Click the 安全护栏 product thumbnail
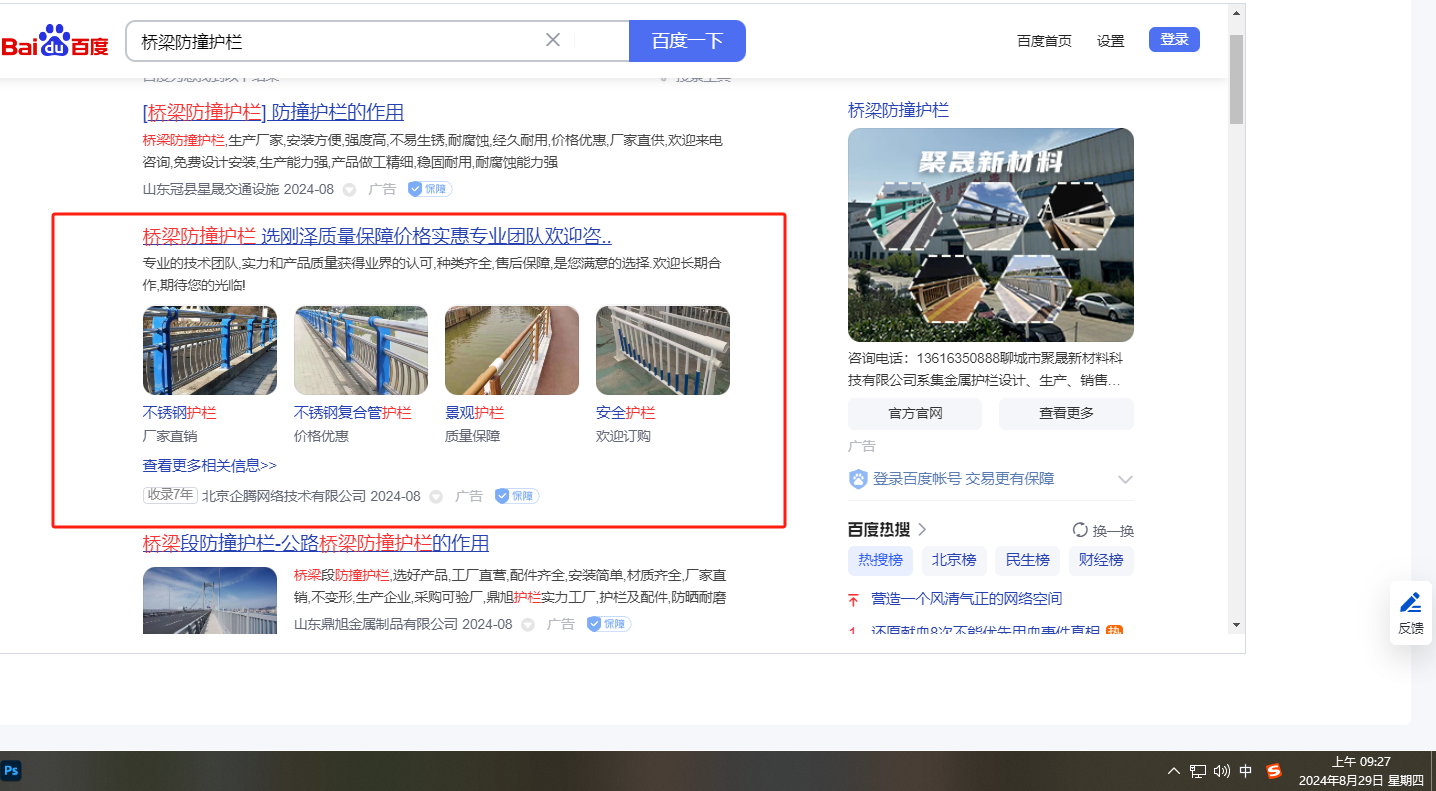The width and height of the screenshot is (1436, 791). (x=663, y=350)
